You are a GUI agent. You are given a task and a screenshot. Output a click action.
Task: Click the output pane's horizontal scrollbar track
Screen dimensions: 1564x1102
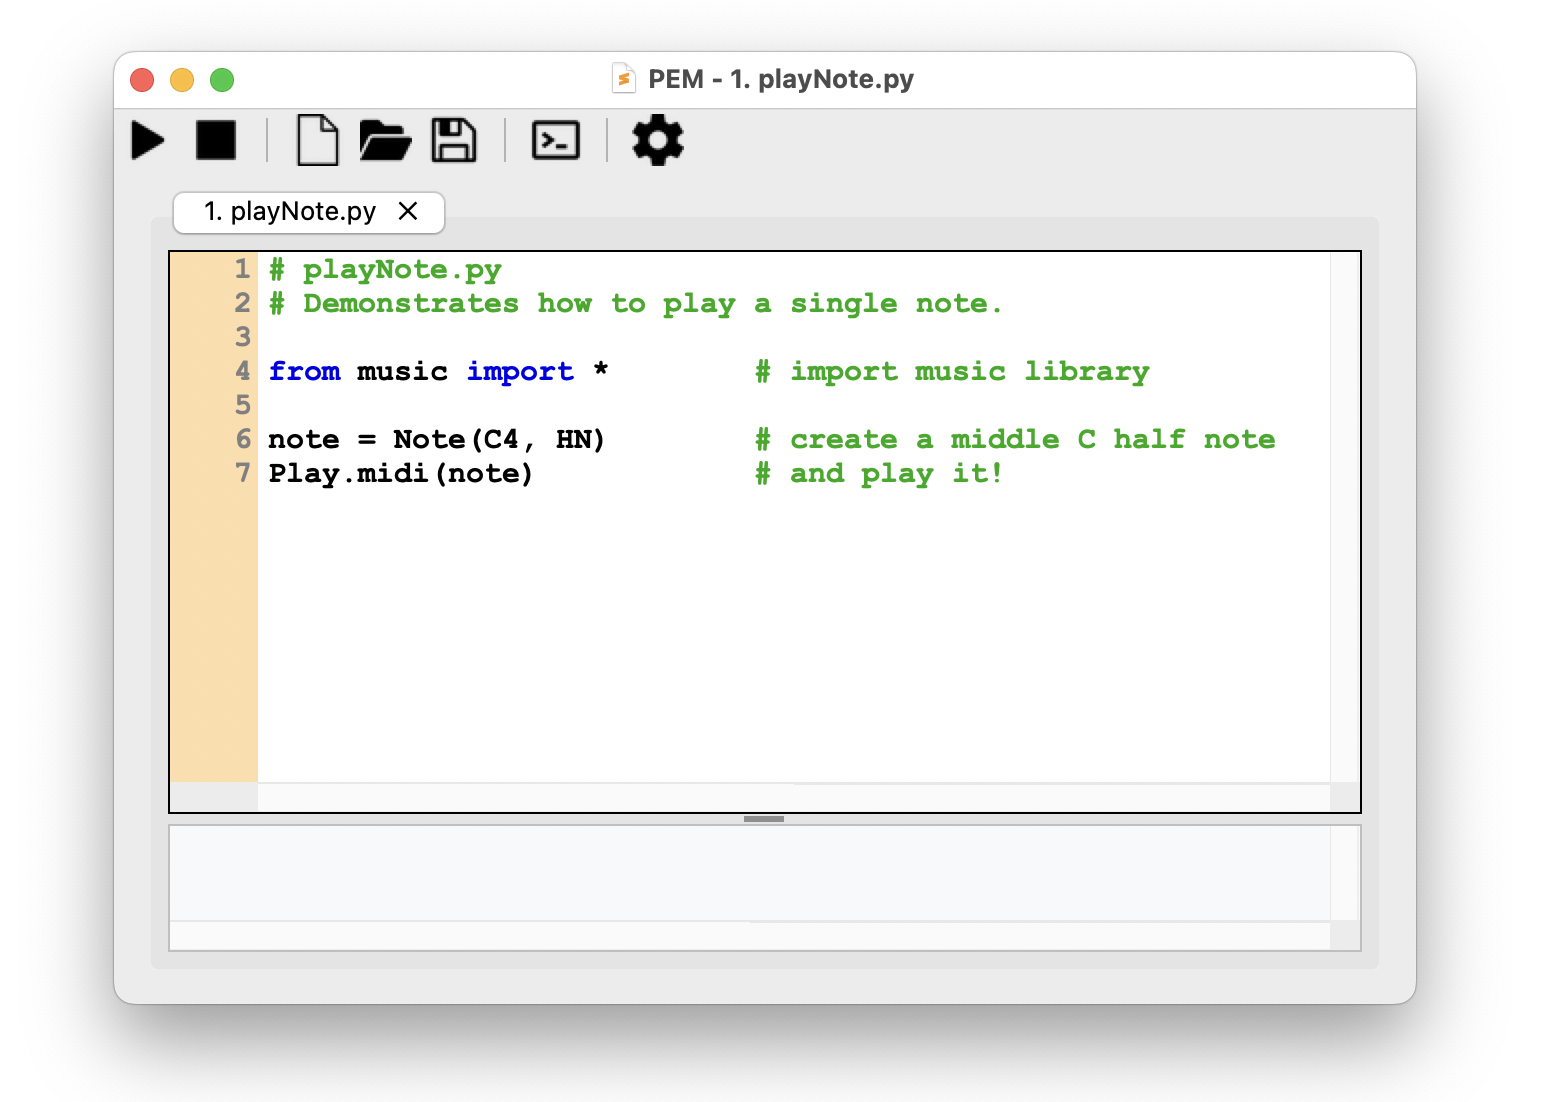[750, 935]
